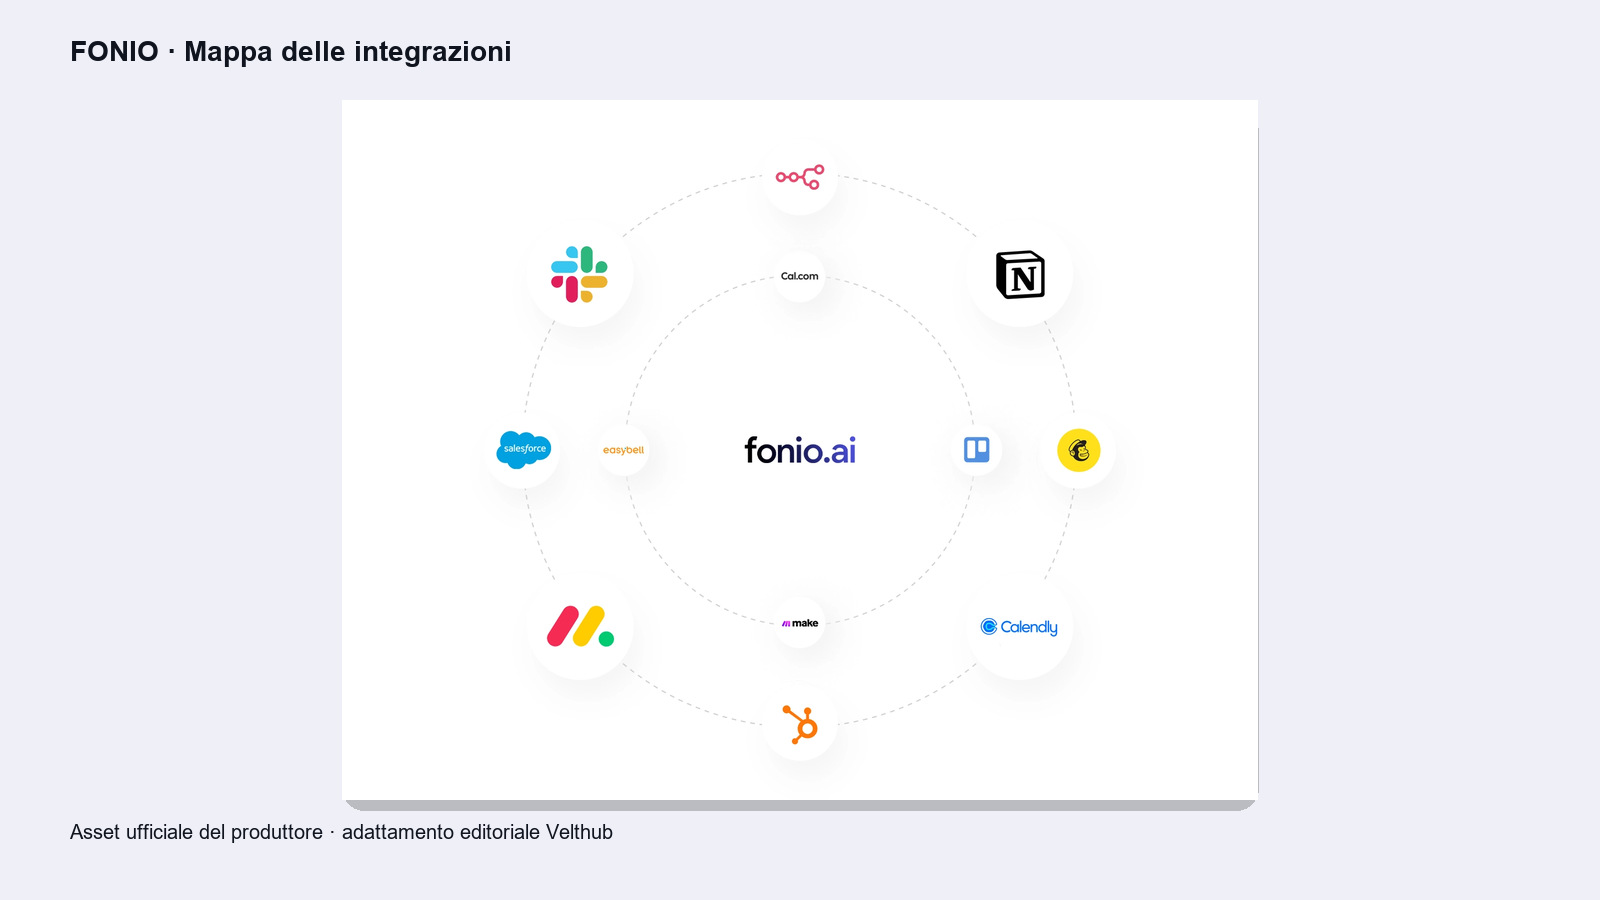This screenshot has width=1600, height=900.
Task: Select the Trello board icon
Action: pyautogui.click(x=977, y=450)
